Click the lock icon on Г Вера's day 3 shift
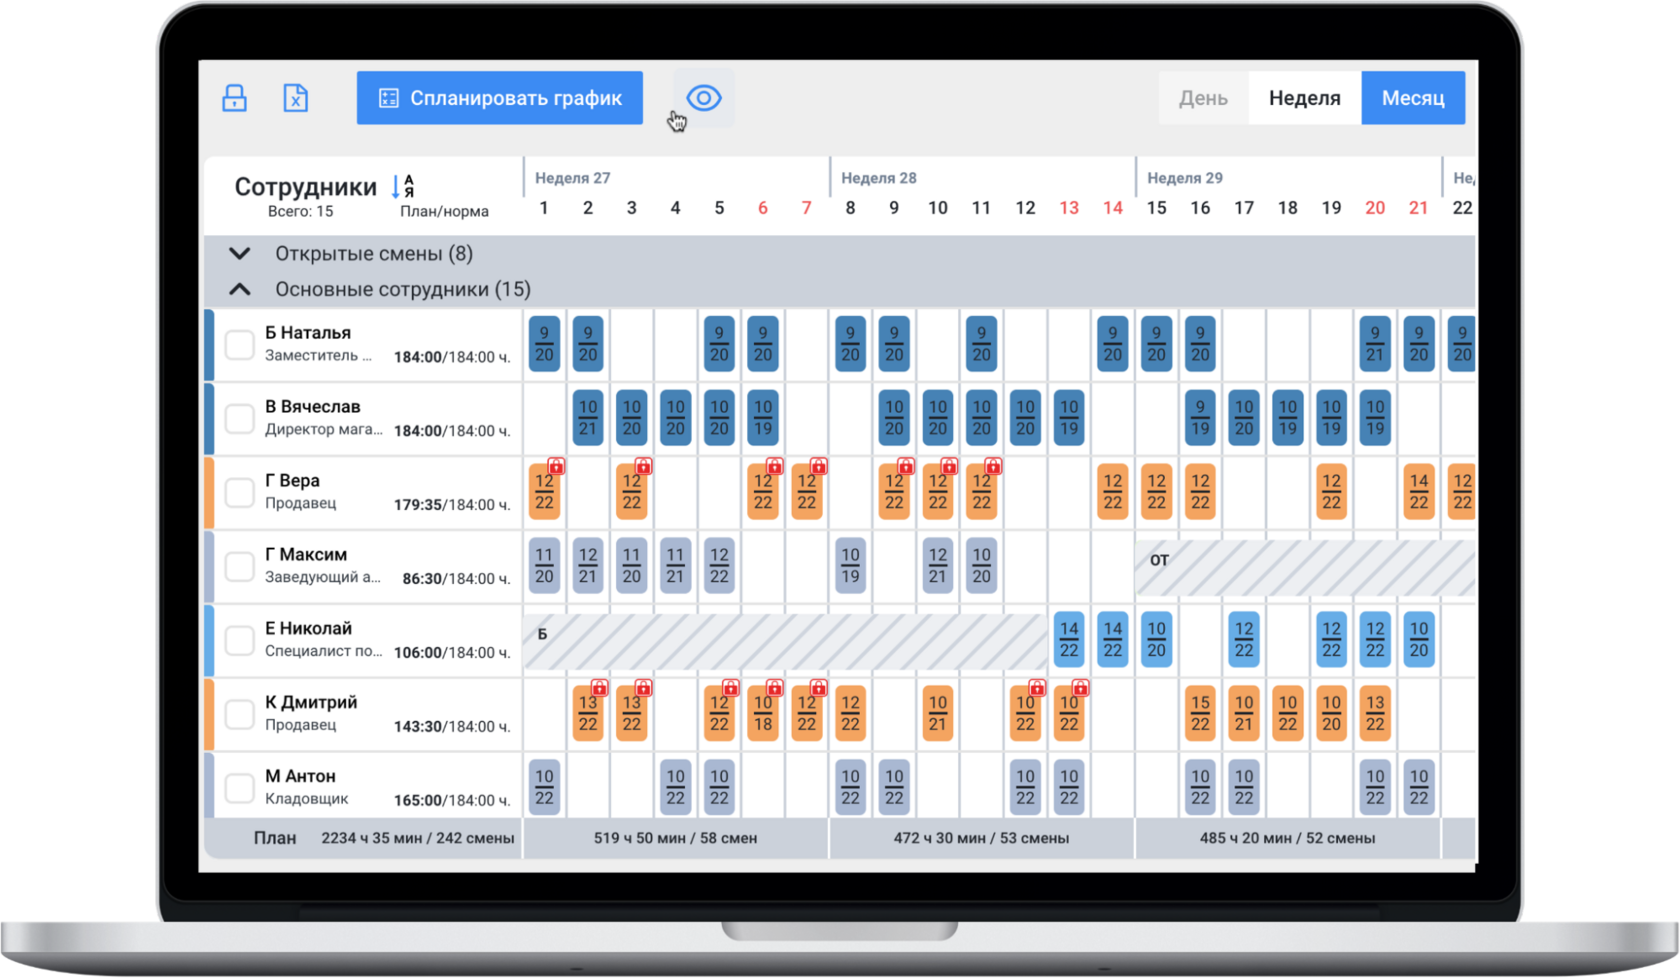The image size is (1680, 978). pyautogui.click(x=643, y=466)
